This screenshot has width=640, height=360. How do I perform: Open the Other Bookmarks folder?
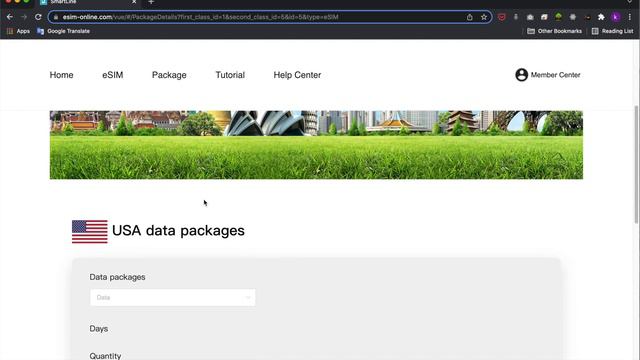(x=554, y=31)
